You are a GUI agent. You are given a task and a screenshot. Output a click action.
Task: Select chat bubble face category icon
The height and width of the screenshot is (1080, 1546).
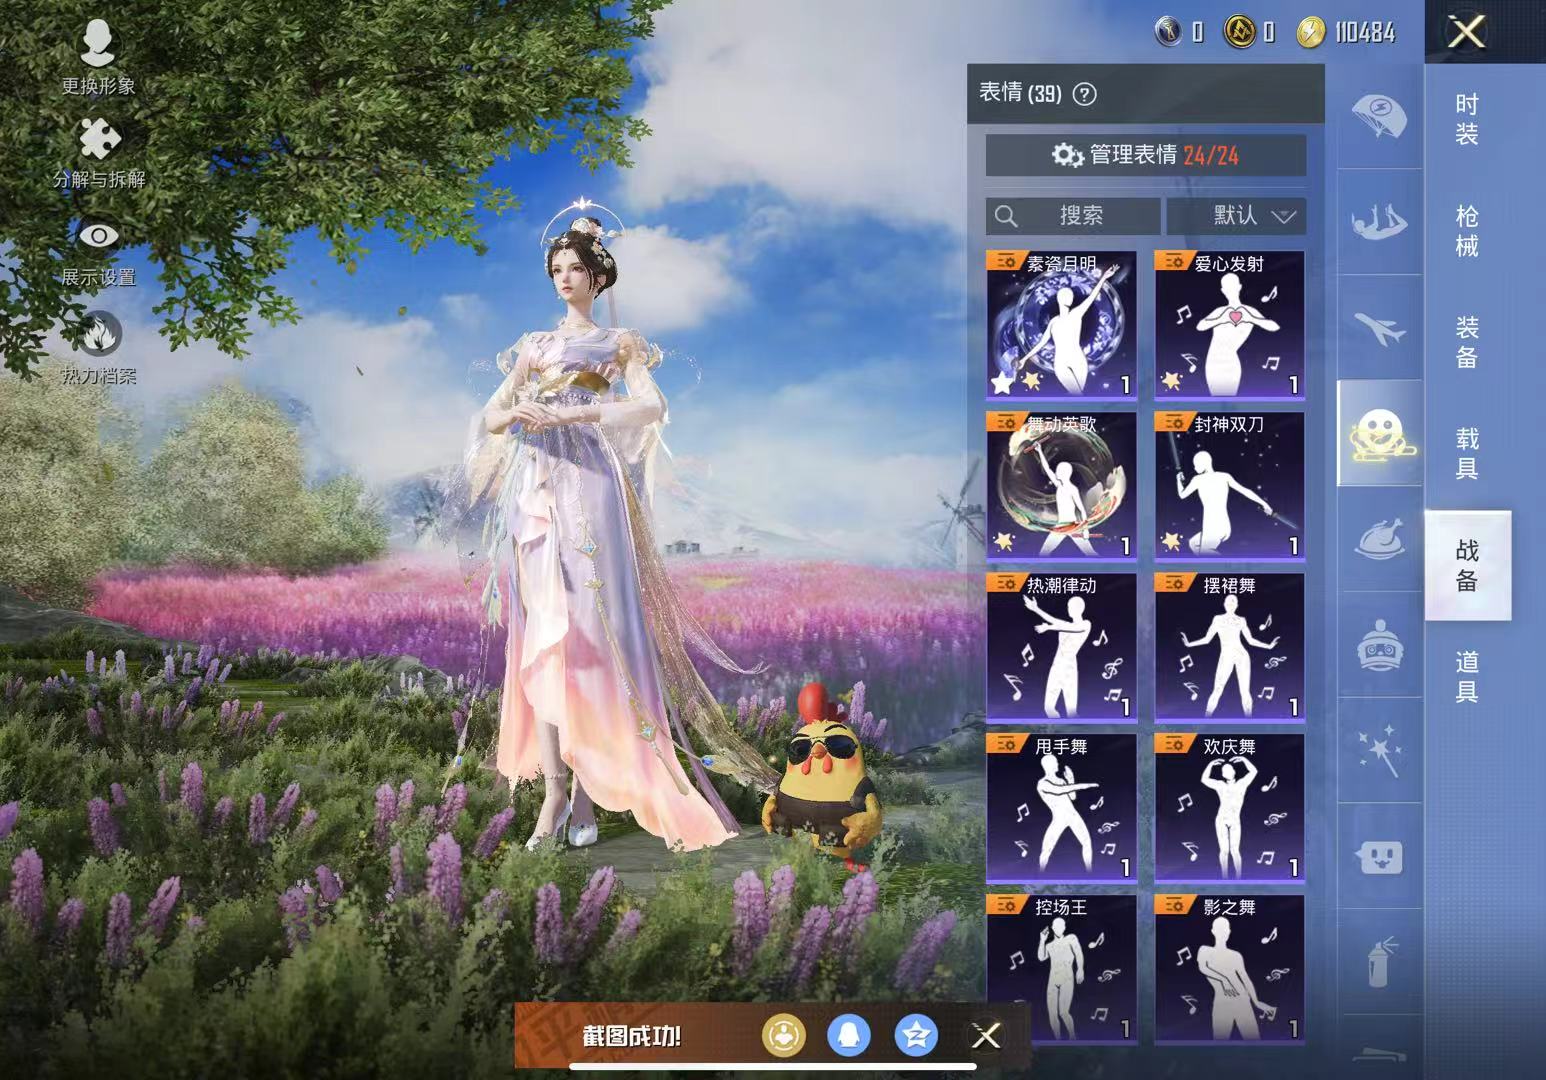pos(1379,857)
